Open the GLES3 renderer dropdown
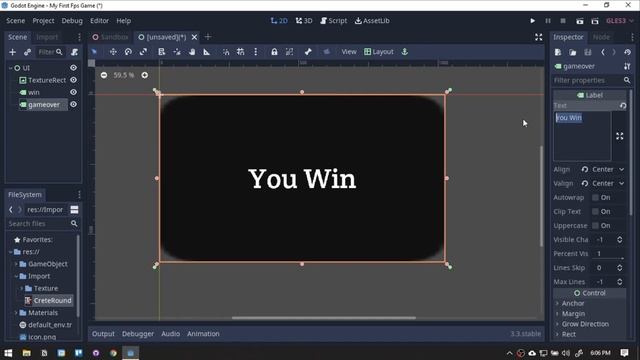Screen dimensions: 640x360 click(620, 21)
